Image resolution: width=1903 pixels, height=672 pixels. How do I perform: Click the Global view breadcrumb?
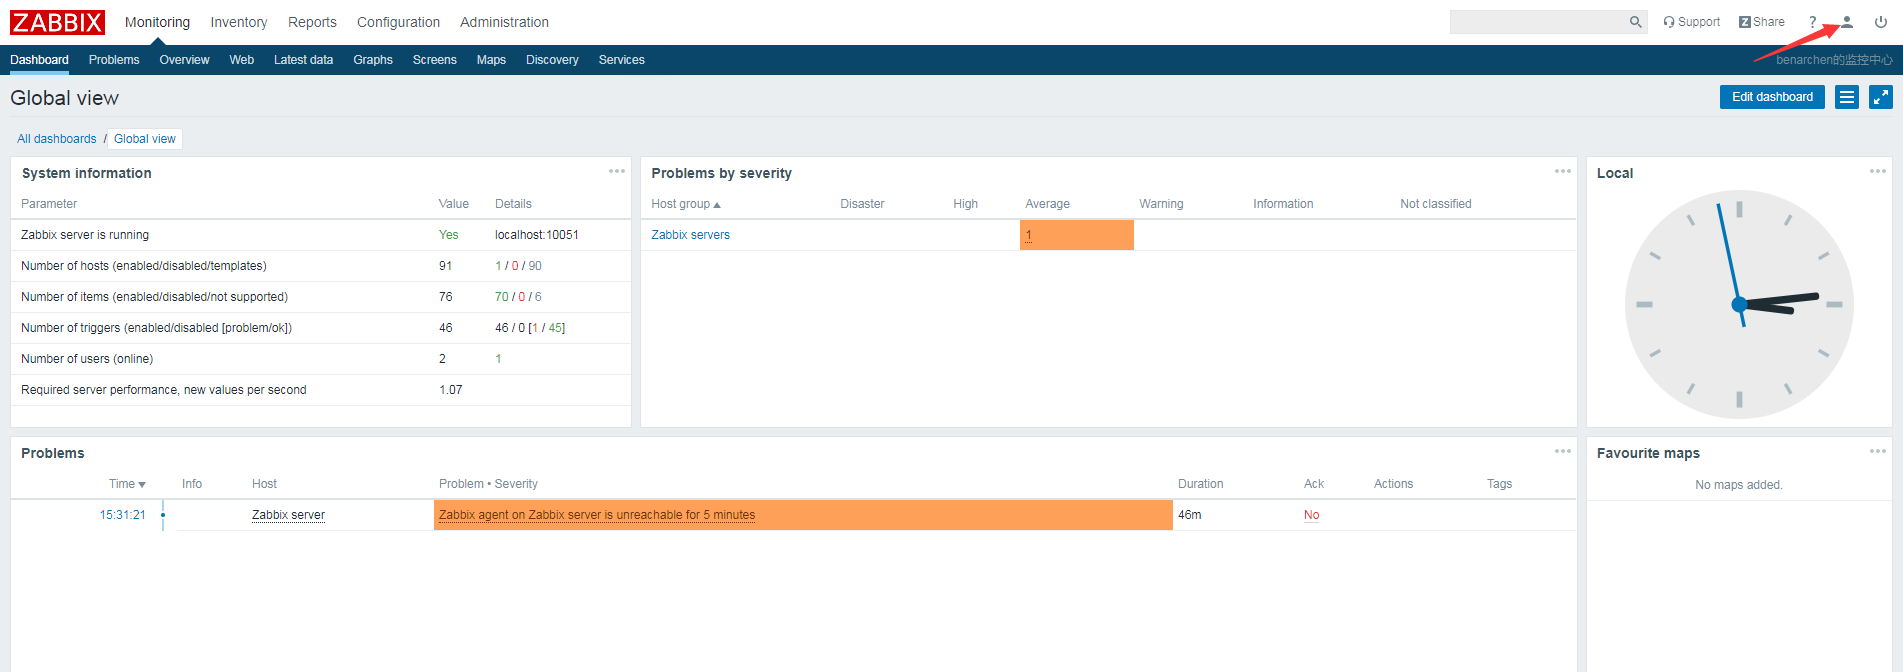145,139
